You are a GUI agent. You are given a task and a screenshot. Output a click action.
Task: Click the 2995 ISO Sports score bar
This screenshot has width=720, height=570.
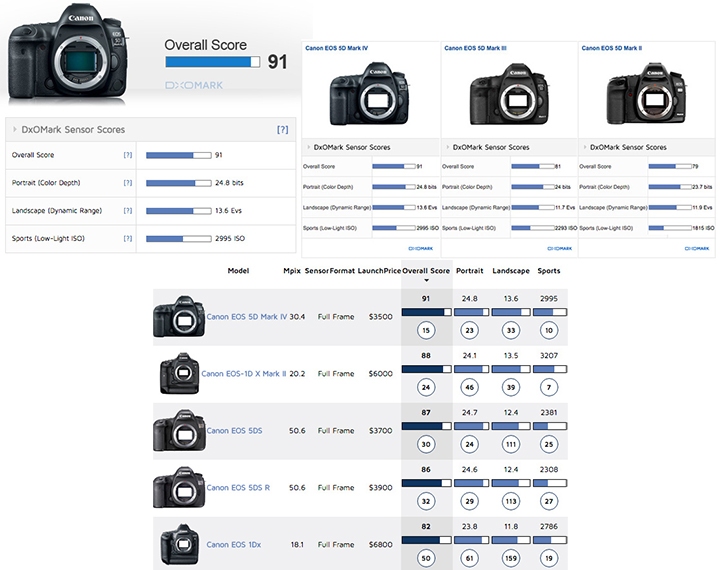pos(179,239)
